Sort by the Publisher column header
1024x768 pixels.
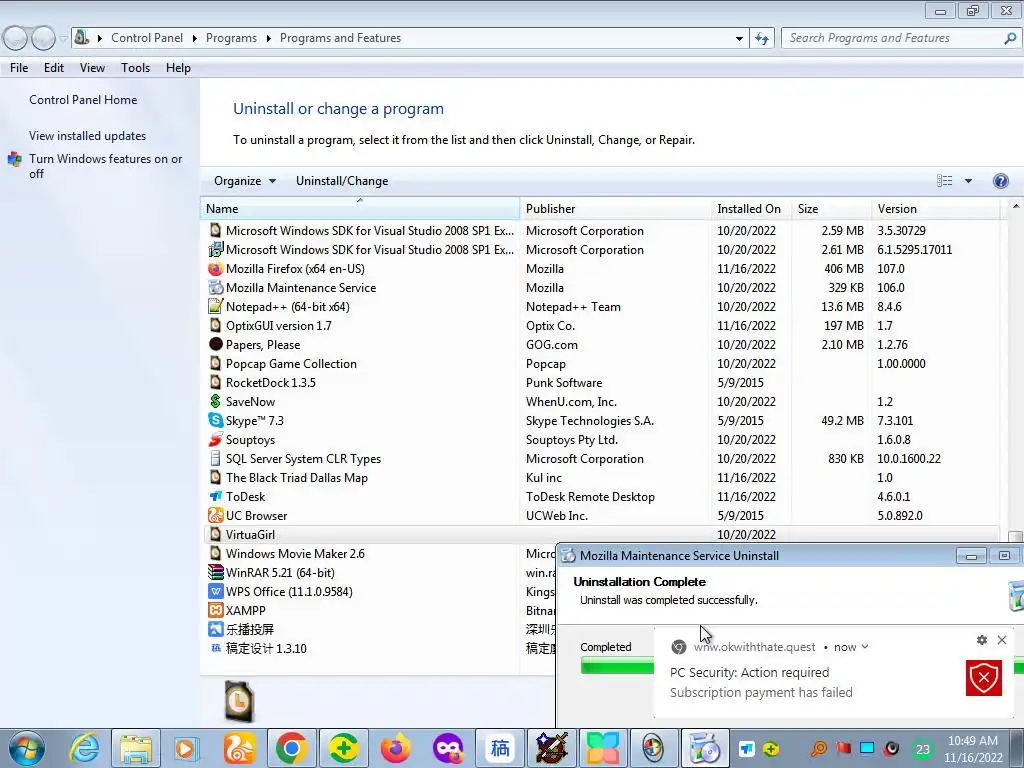coord(616,209)
